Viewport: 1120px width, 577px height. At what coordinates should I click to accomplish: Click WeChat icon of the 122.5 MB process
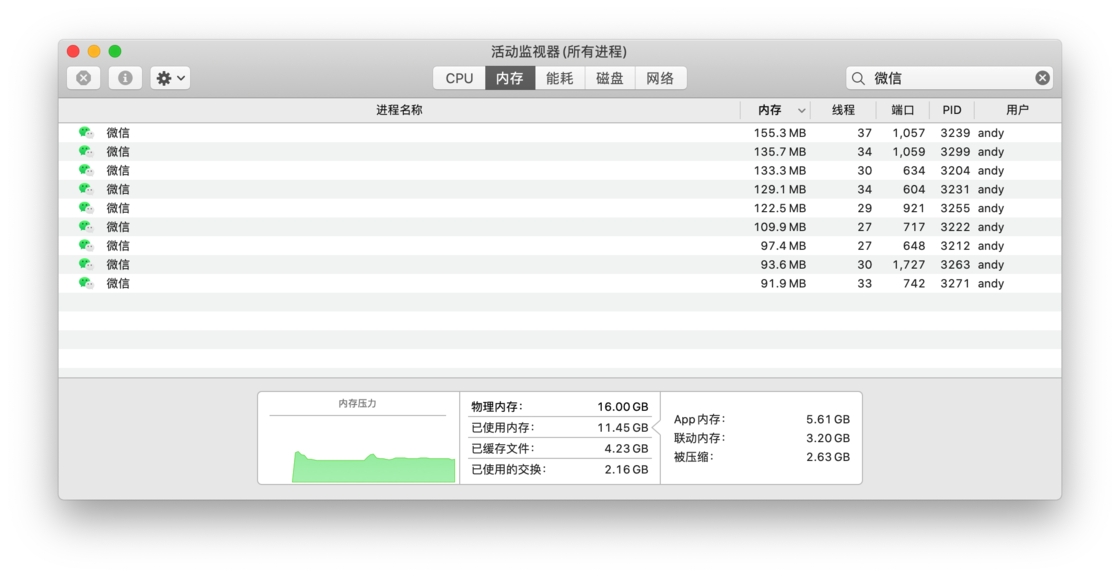pyautogui.click(x=86, y=208)
